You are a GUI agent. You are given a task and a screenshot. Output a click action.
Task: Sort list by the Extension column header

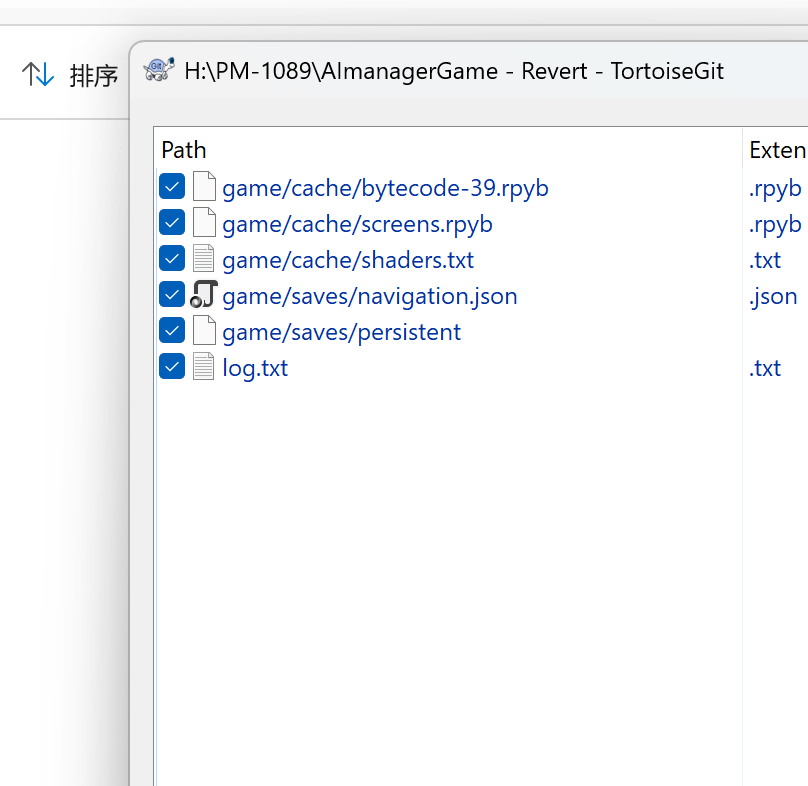coord(777,150)
